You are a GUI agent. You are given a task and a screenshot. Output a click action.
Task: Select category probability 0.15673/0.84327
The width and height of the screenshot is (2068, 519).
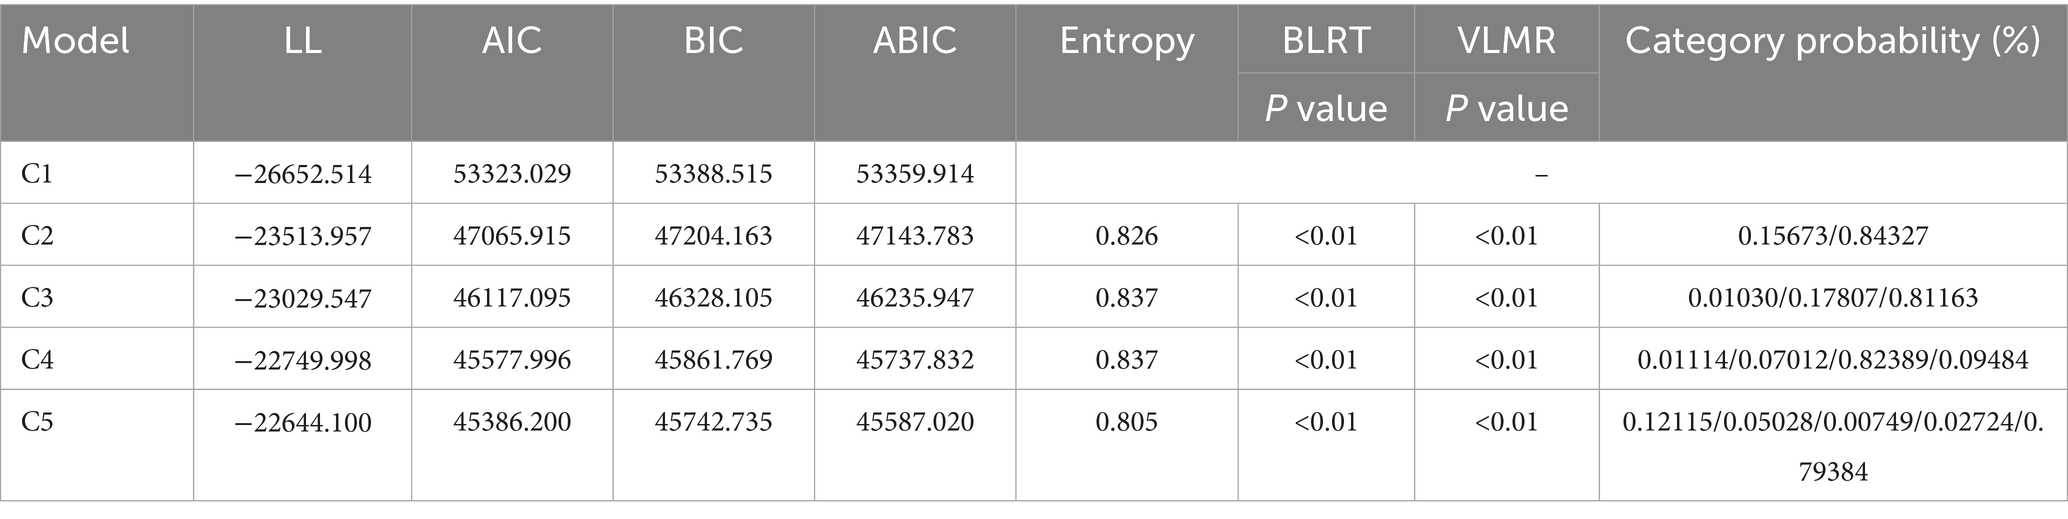[1832, 236]
